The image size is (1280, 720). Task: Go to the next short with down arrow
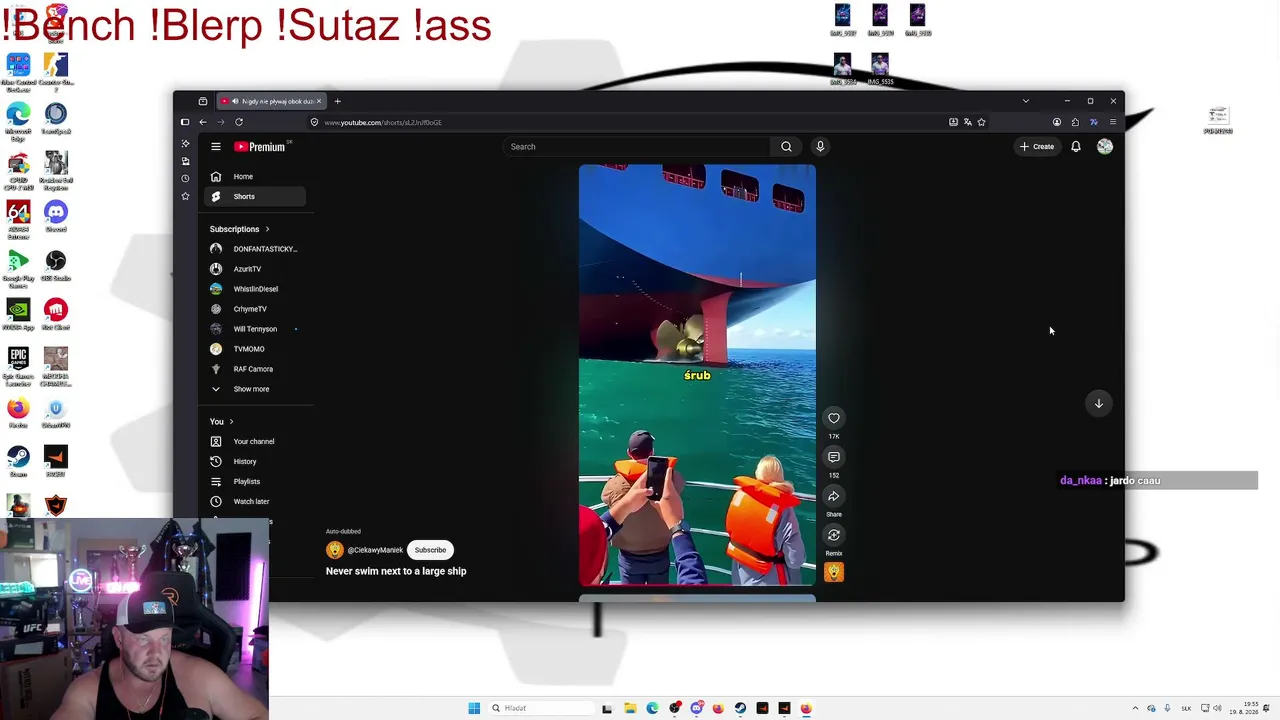coord(1098,403)
